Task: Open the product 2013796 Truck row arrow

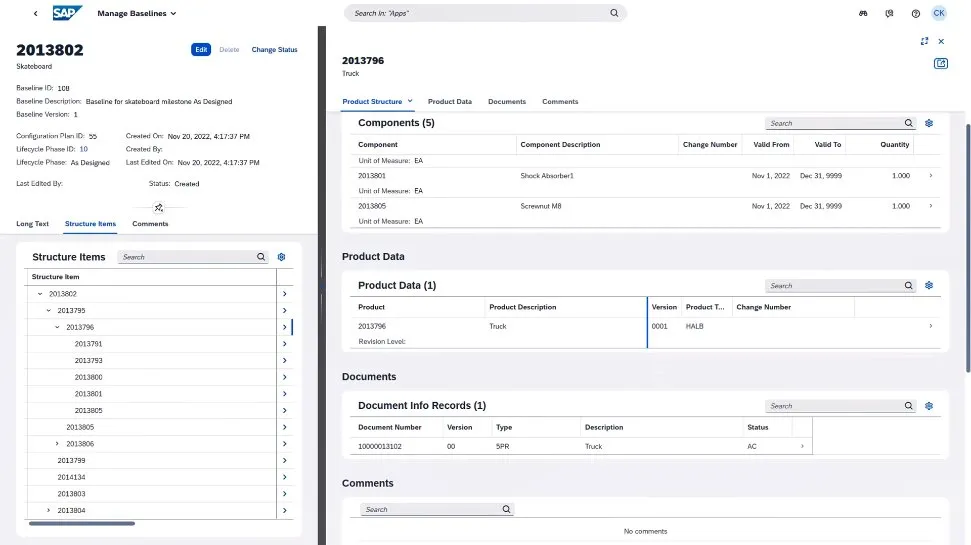Action: point(931,326)
